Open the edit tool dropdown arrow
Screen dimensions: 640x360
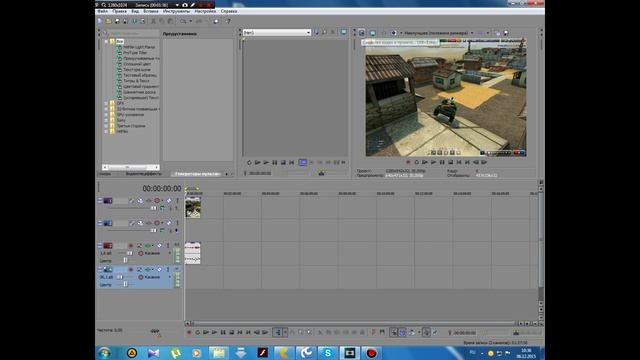click(x=285, y=333)
